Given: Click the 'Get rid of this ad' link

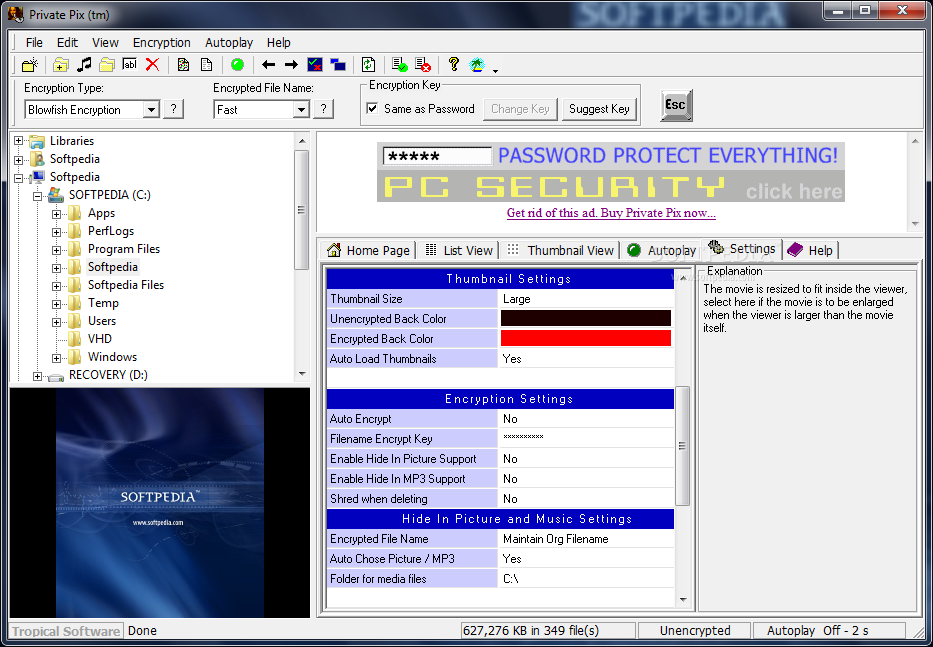Looking at the screenshot, I should 611,213.
